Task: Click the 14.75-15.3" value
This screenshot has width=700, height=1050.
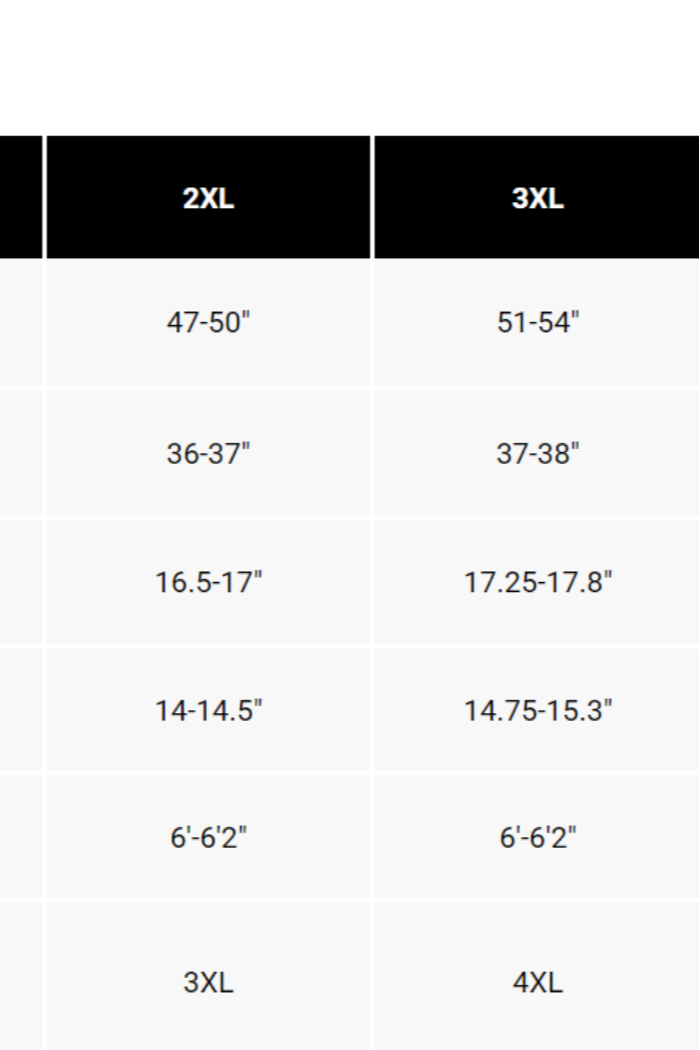Action: pyautogui.click(x=538, y=710)
